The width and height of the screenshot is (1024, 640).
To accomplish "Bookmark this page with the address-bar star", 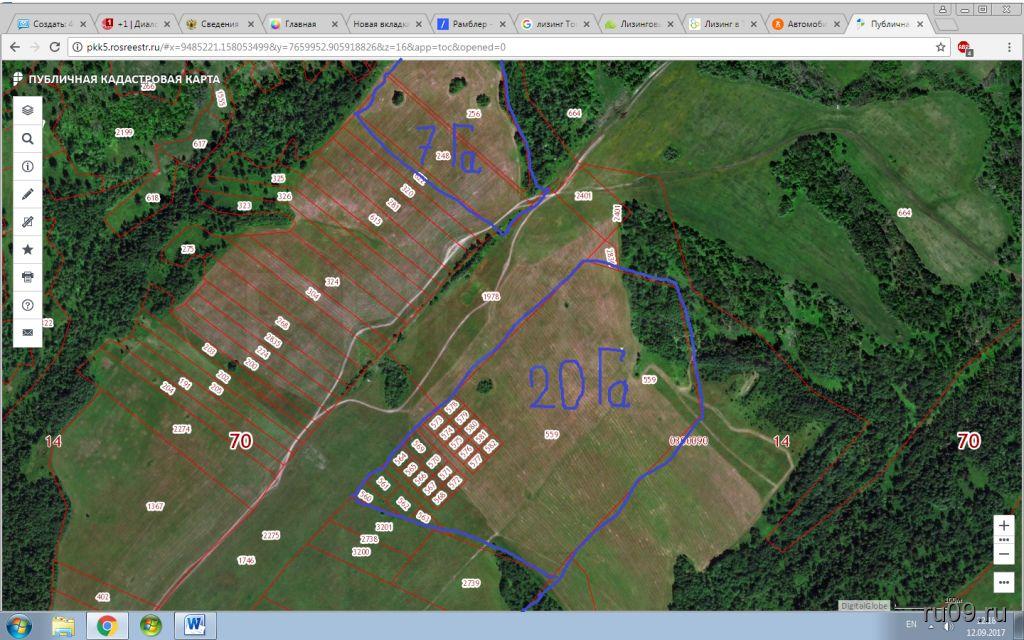I will (940, 47).
